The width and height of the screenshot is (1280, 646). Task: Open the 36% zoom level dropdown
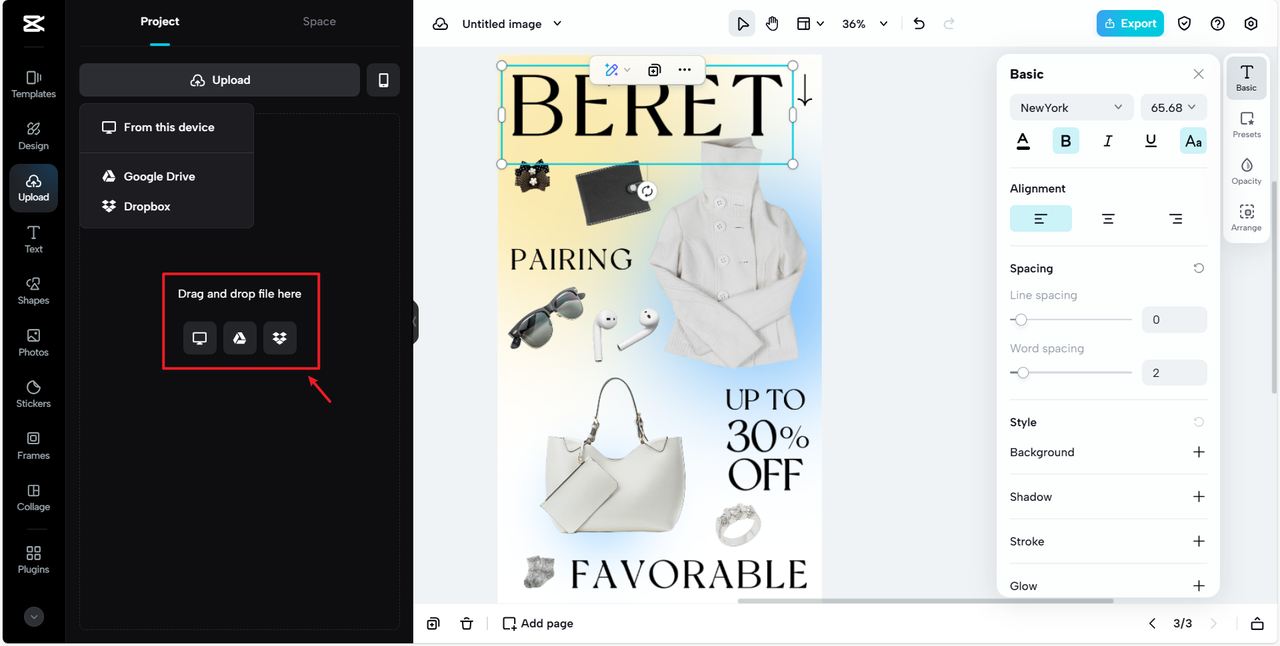pyautogui.click(x=865, y=24)
